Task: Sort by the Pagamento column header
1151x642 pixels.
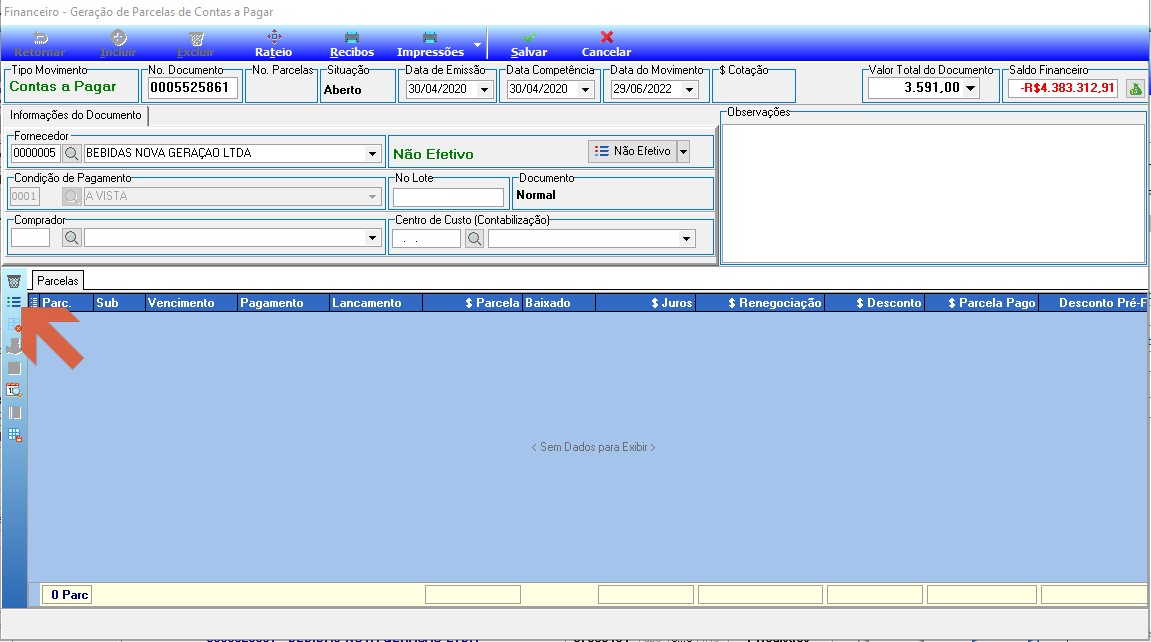Action: 283,302
